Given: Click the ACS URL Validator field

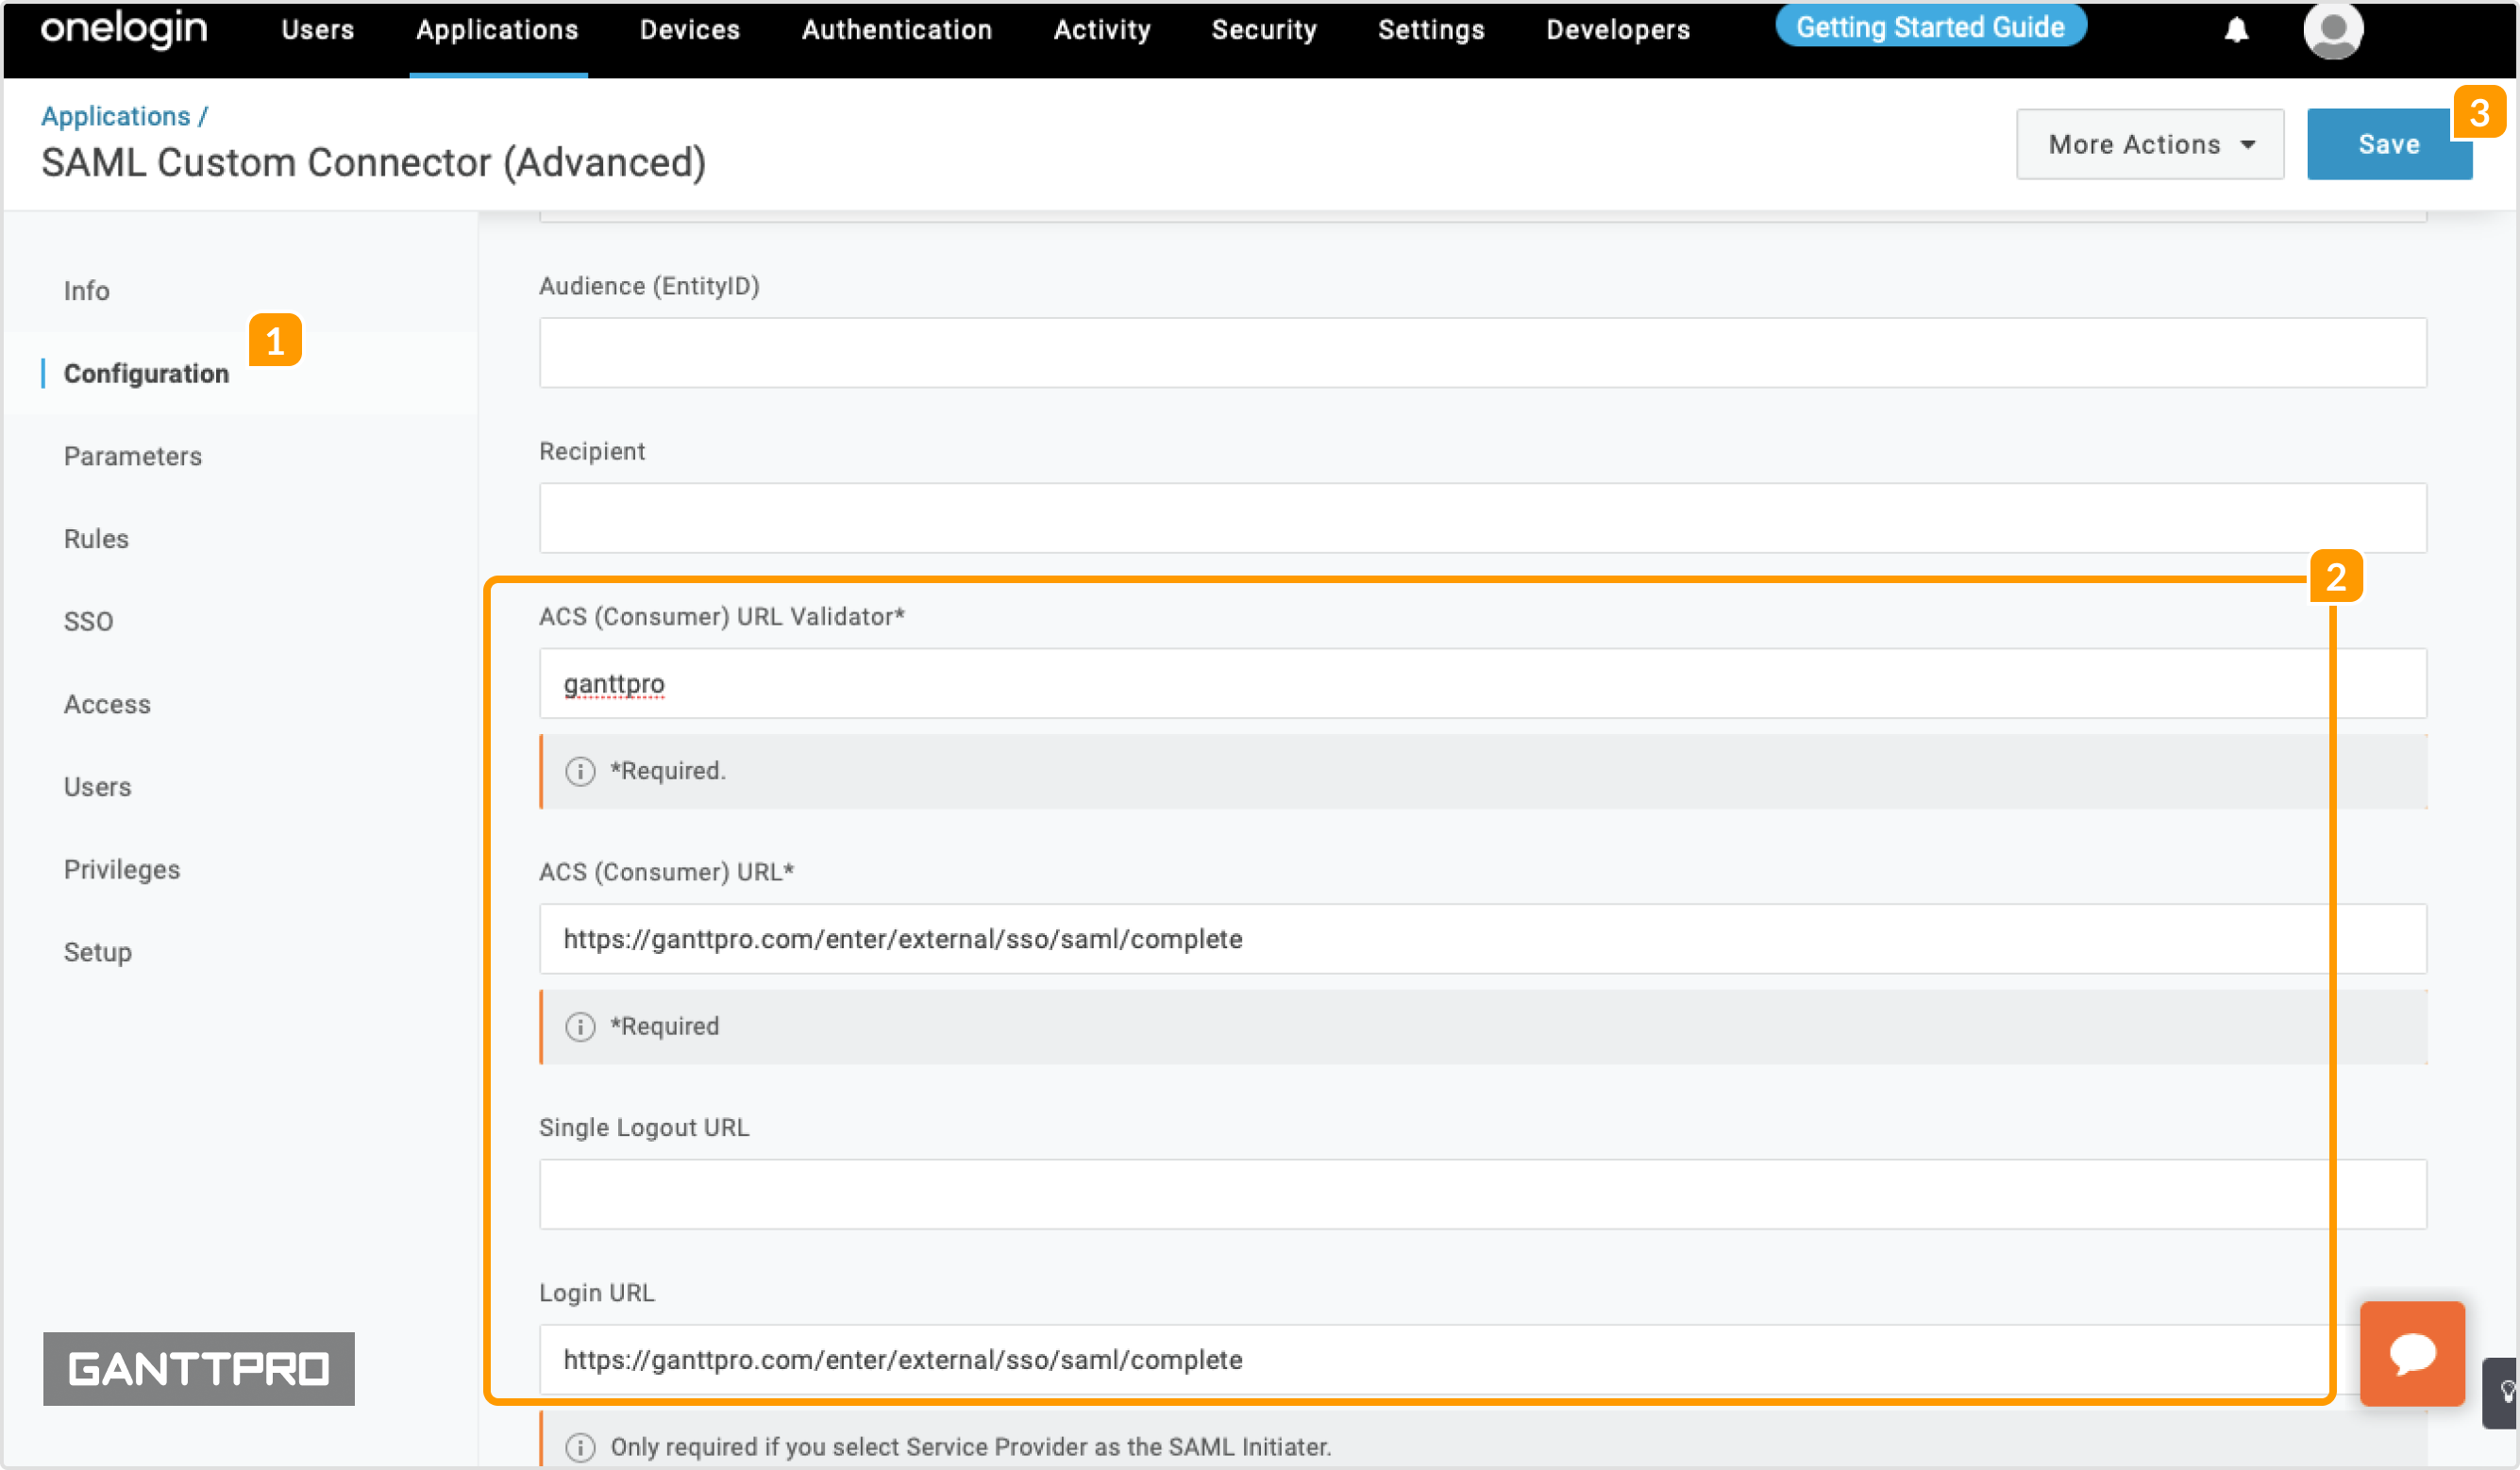Looking at the screenshot, I should pyautogui.click(x=1483, y=683).
